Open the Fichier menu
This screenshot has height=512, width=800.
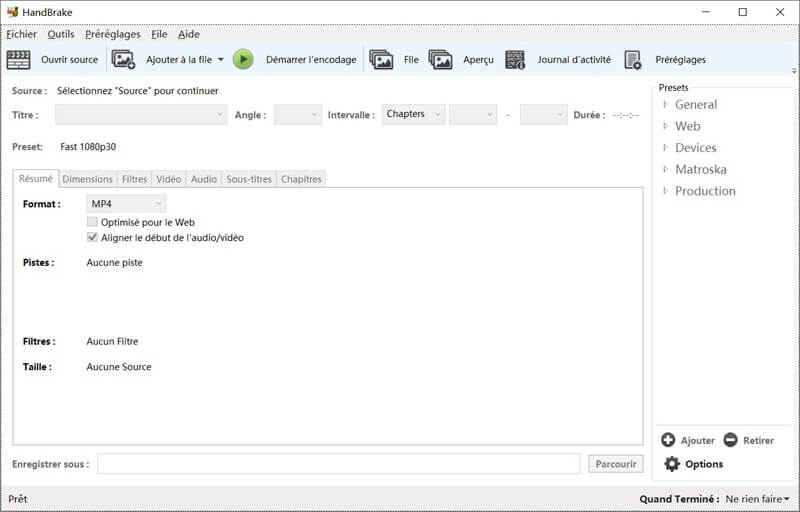tap(21, 34)
